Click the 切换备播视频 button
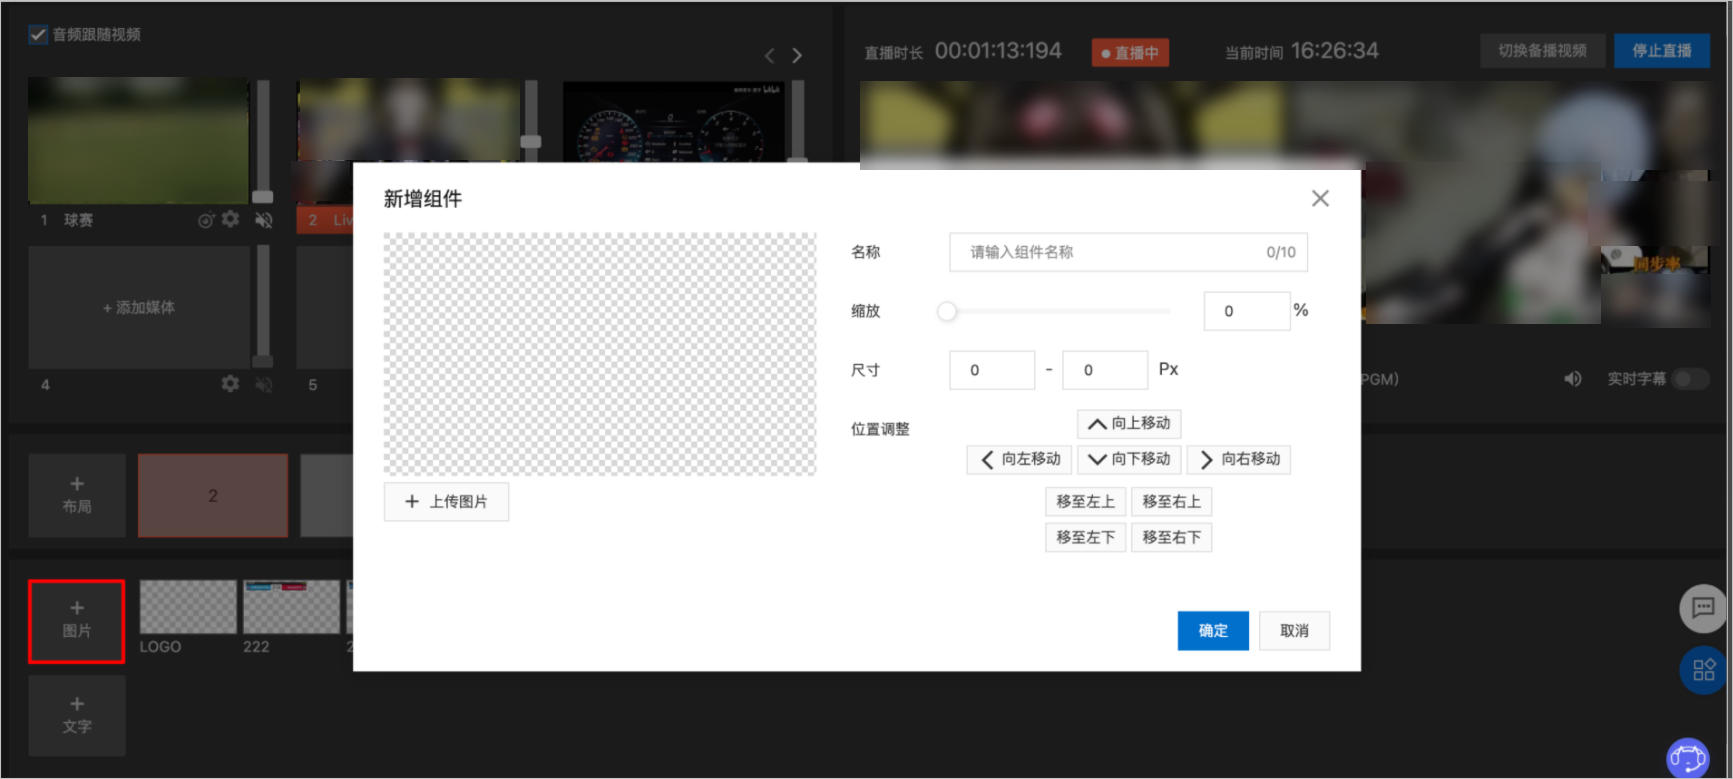 pos(1543,51)
